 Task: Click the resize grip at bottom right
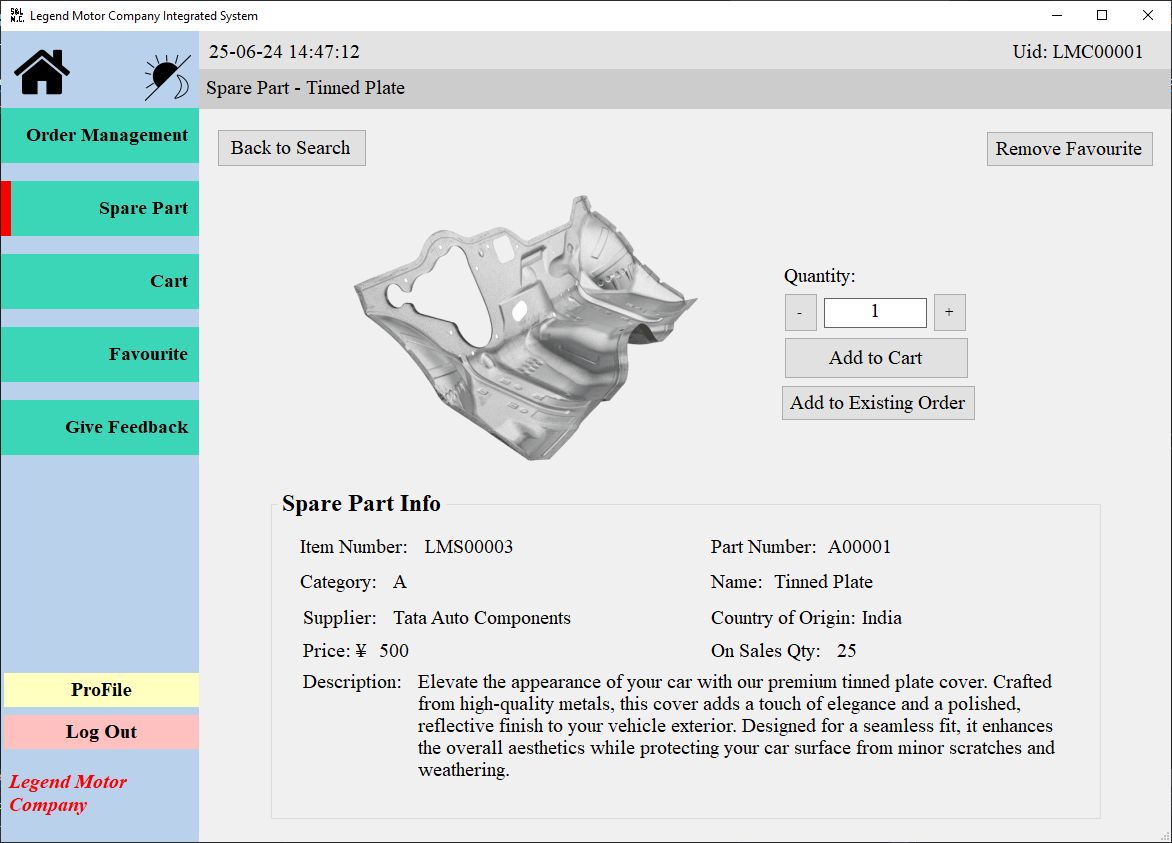pyautogui.click(x=1163, y=834)
